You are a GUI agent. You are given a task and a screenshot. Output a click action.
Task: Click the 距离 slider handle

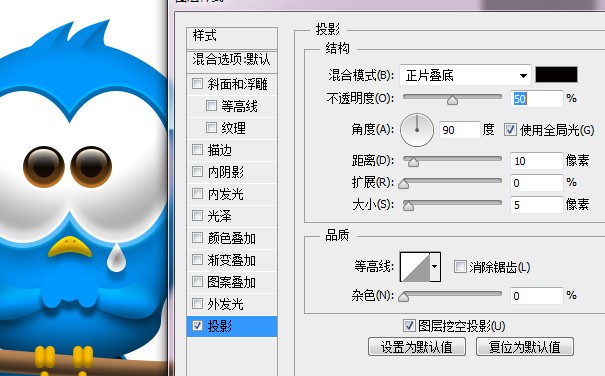pos(413,162)
